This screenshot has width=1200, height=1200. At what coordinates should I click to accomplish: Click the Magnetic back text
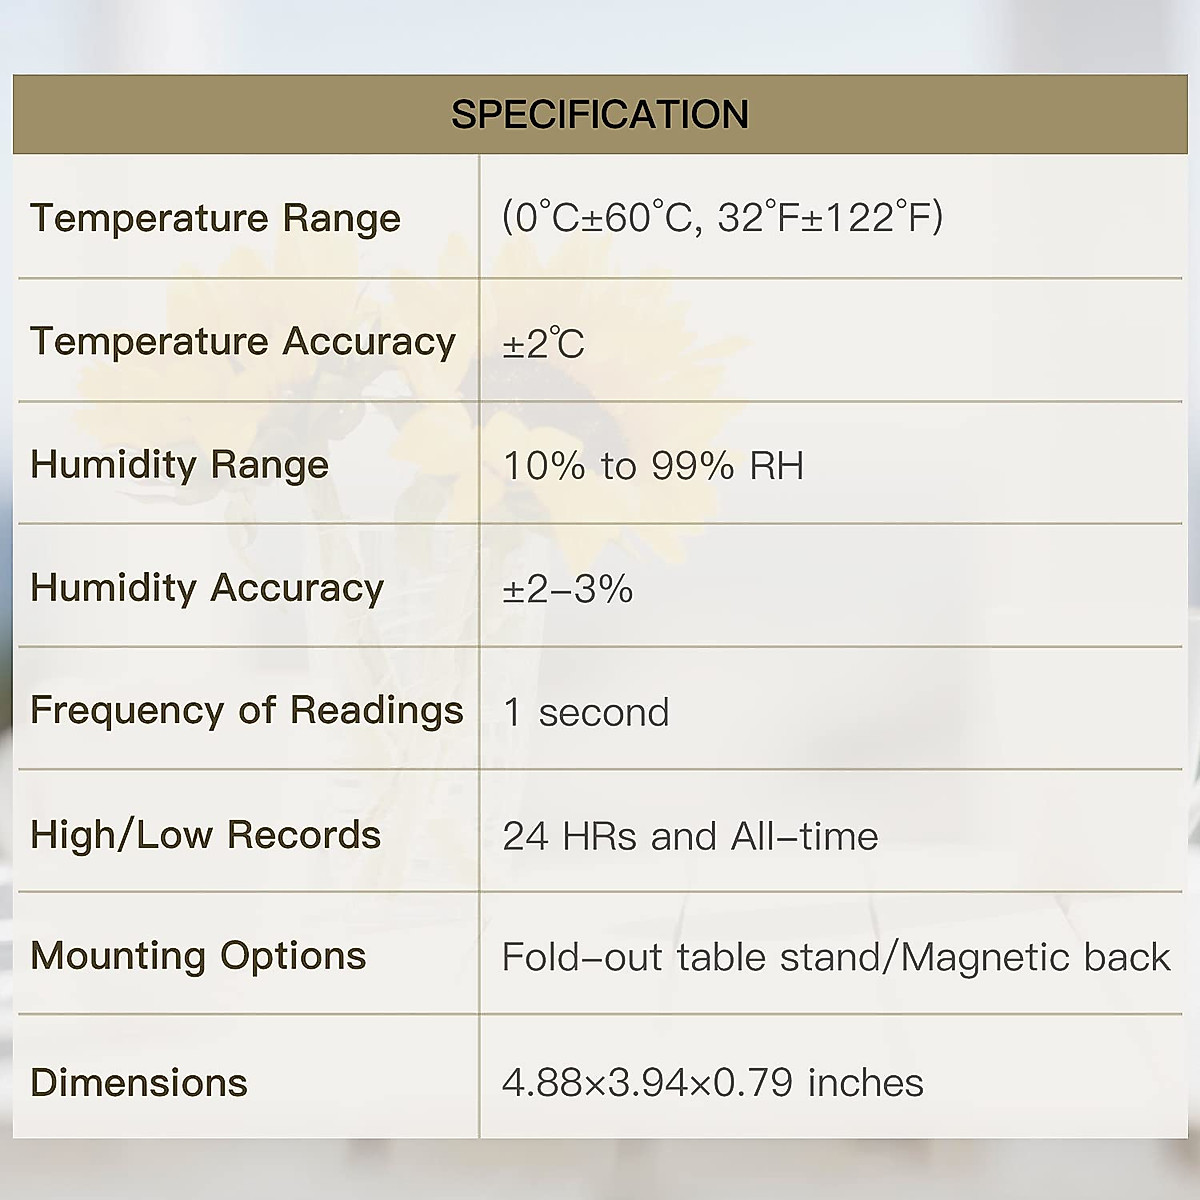[1035, 958]
